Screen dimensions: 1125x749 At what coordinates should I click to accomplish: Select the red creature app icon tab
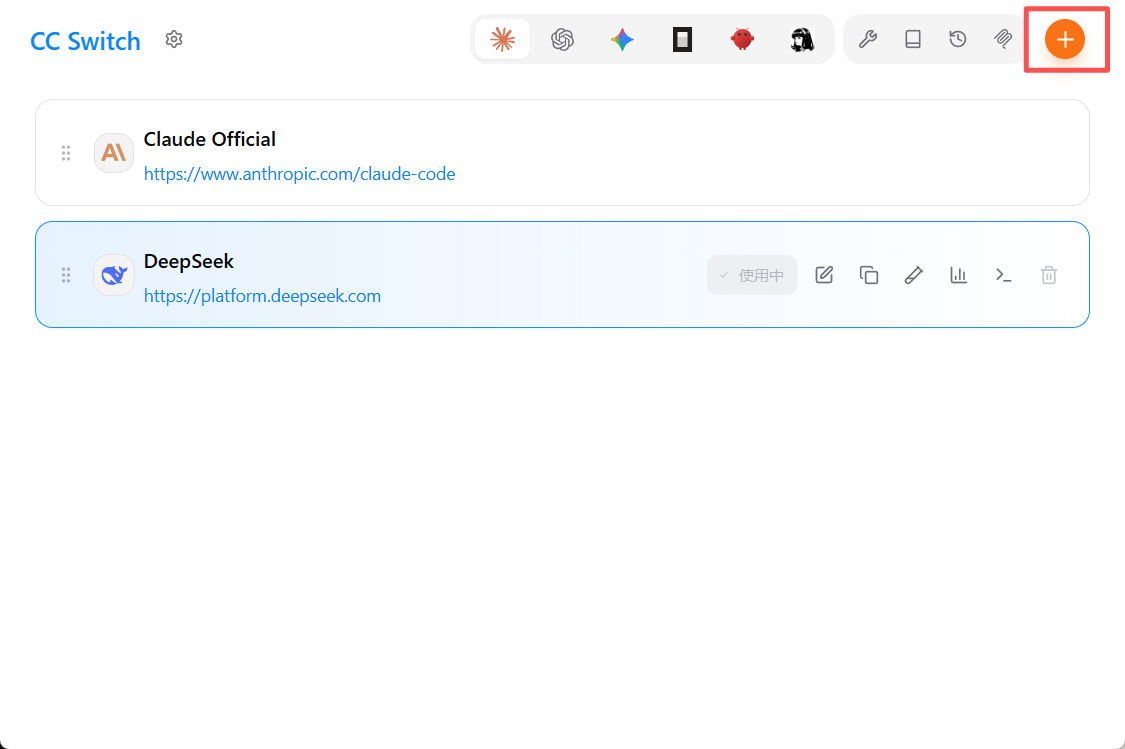pos(743,39)
